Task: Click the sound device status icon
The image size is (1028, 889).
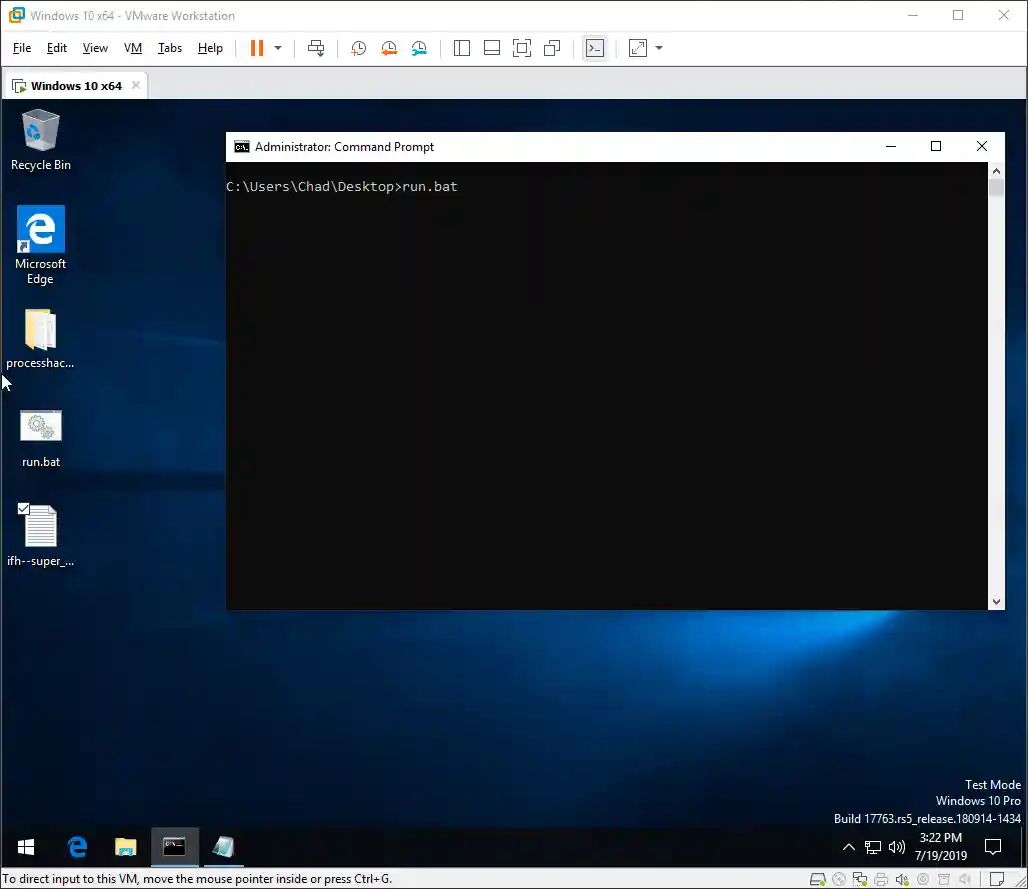Action: click(x=902, y=880)
